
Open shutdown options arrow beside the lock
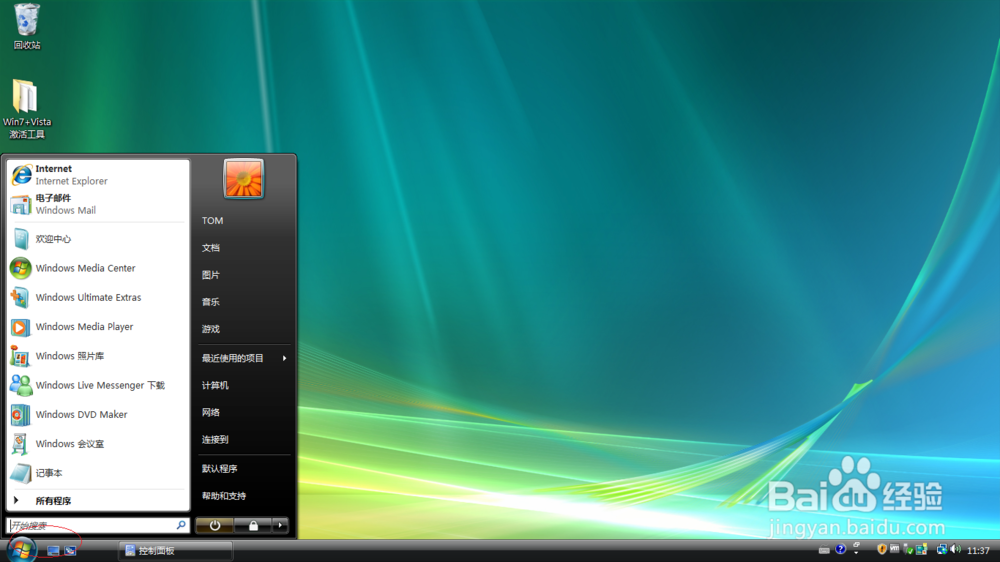281,526
